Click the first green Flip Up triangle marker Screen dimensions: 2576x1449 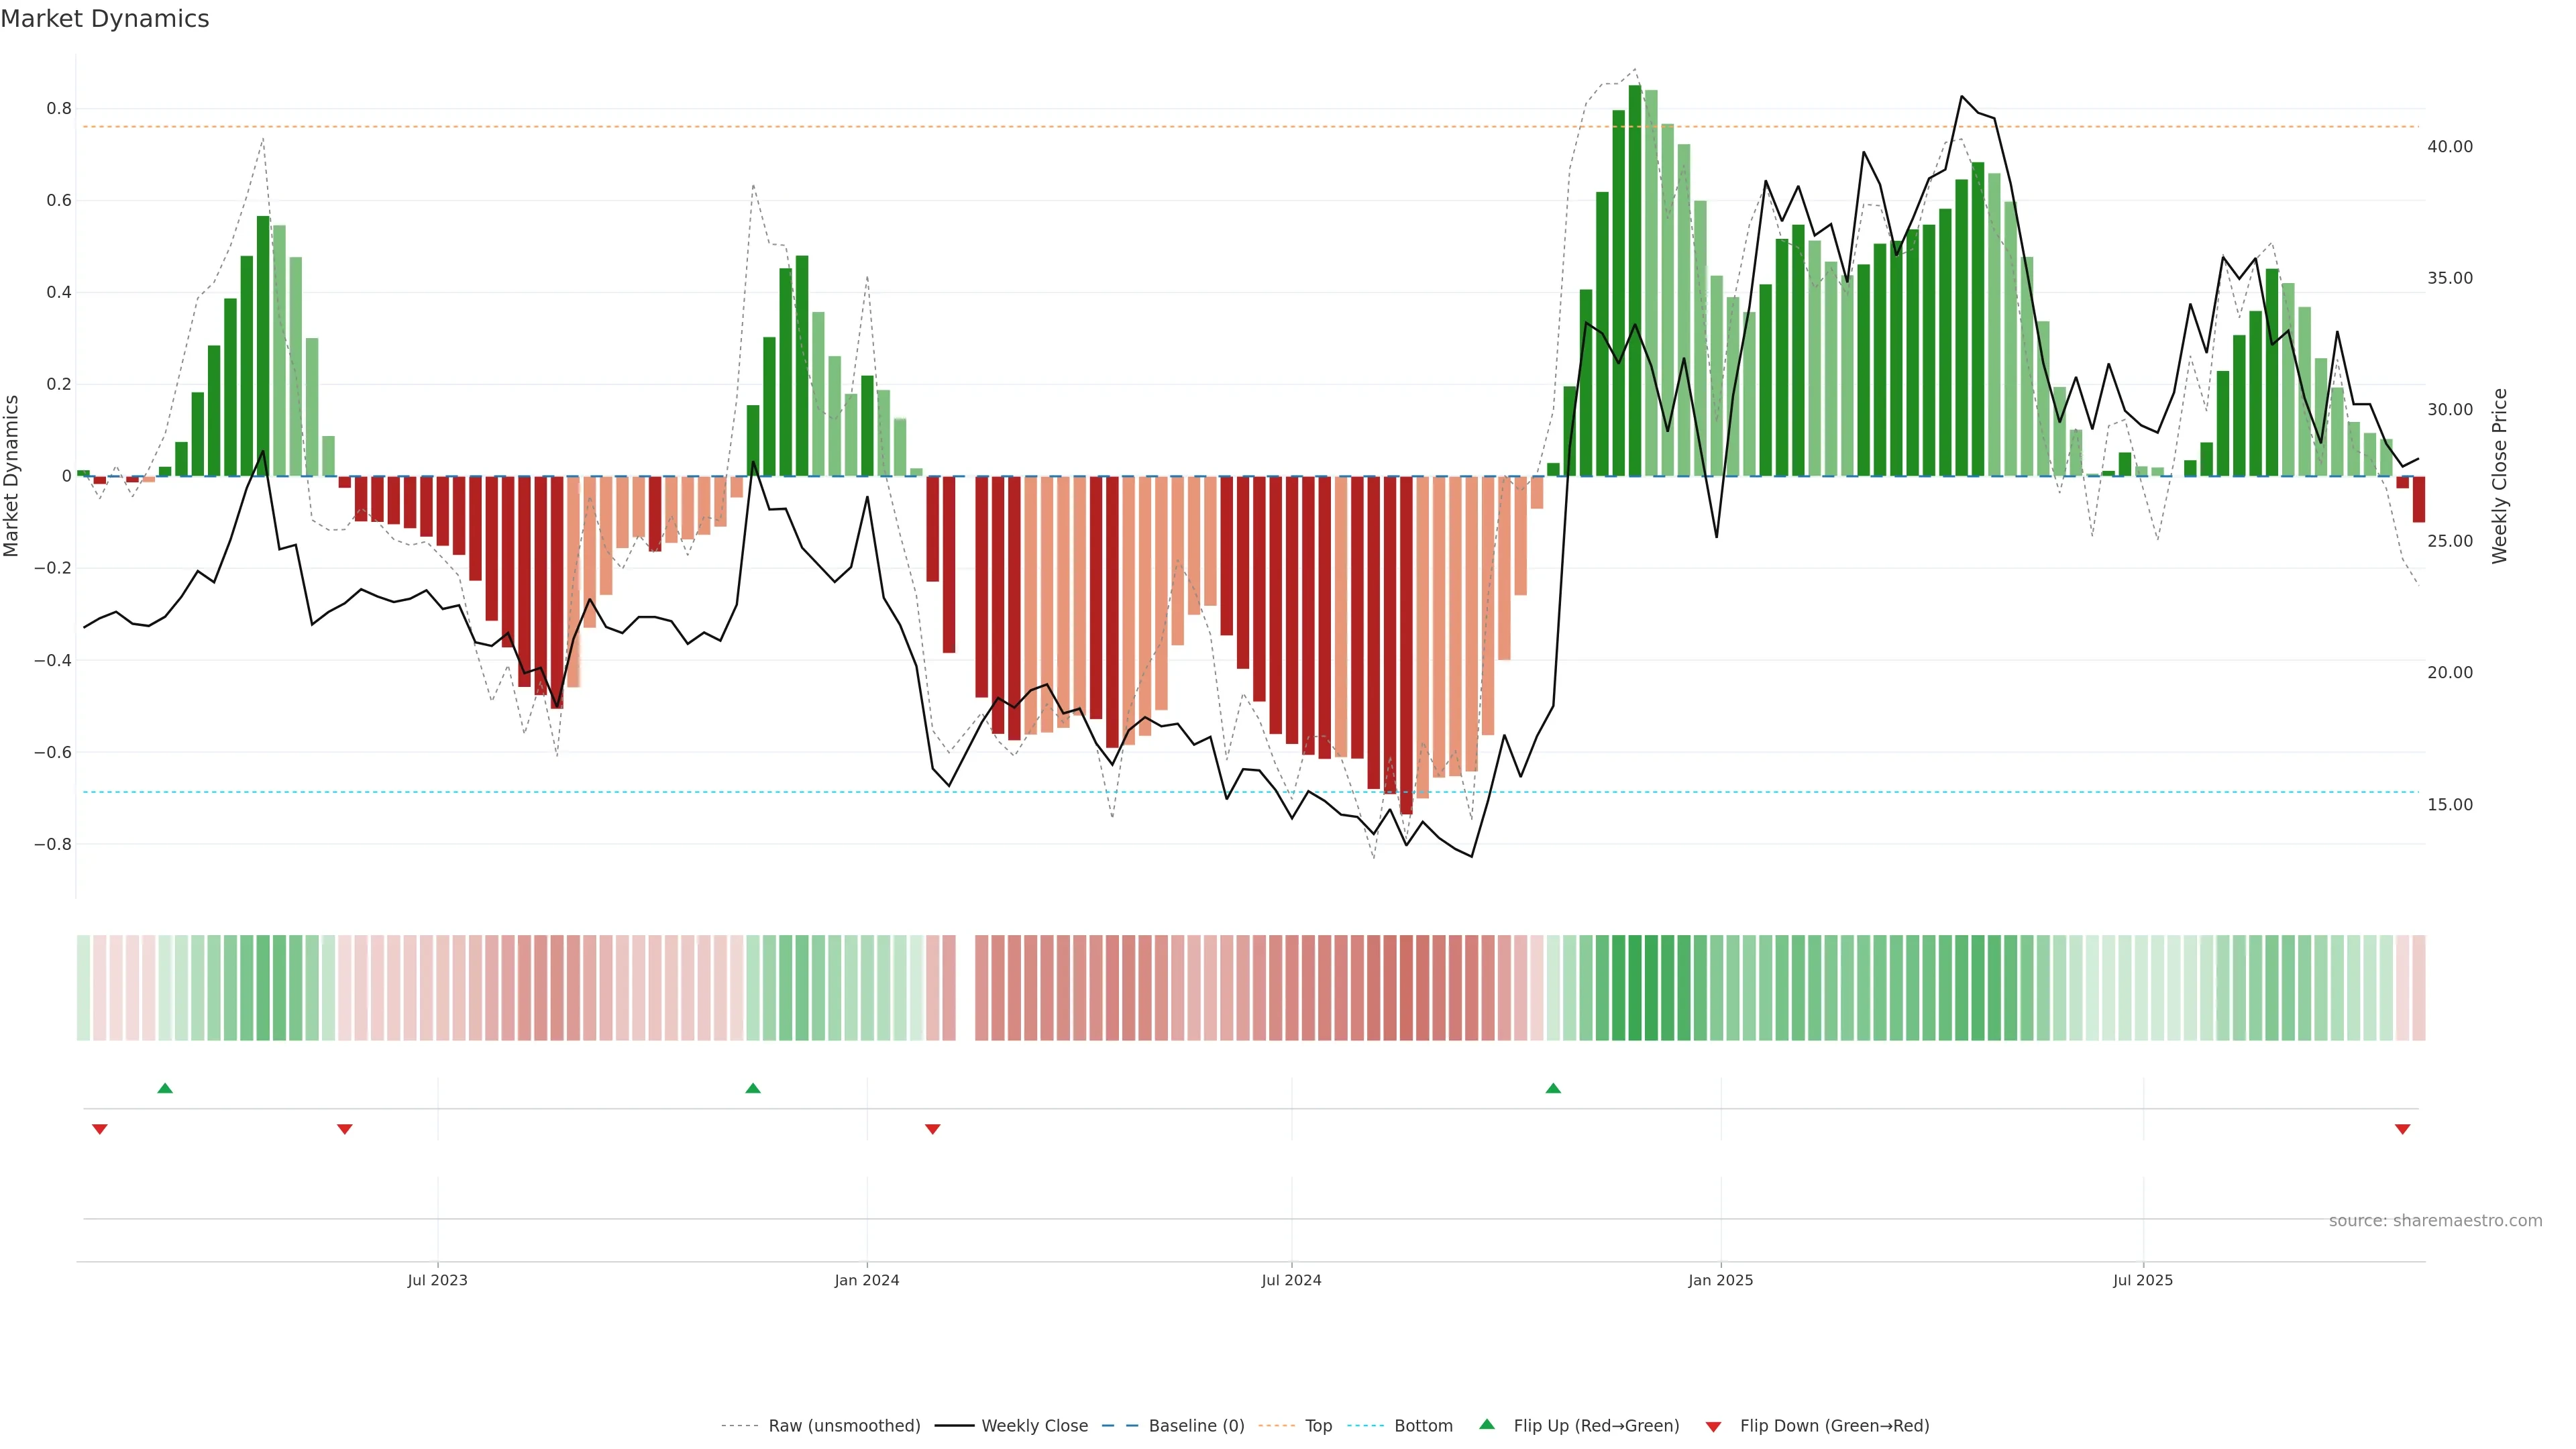(165, 1088)
